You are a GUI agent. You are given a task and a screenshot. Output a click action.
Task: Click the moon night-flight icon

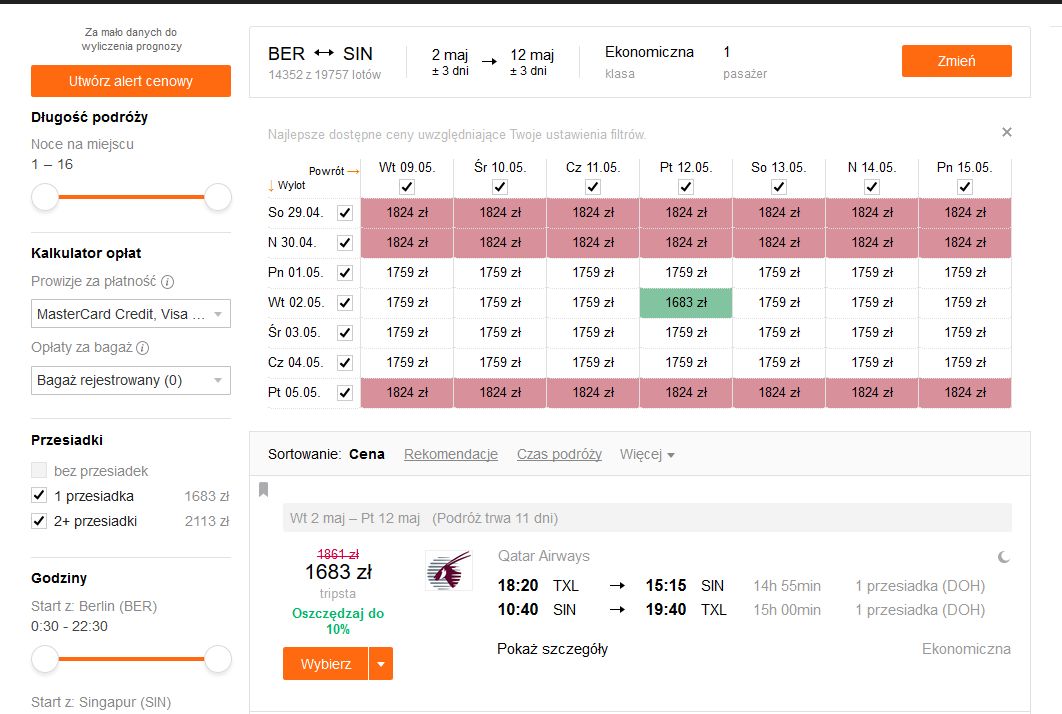pyautogui.click(x=1004, y=557)
